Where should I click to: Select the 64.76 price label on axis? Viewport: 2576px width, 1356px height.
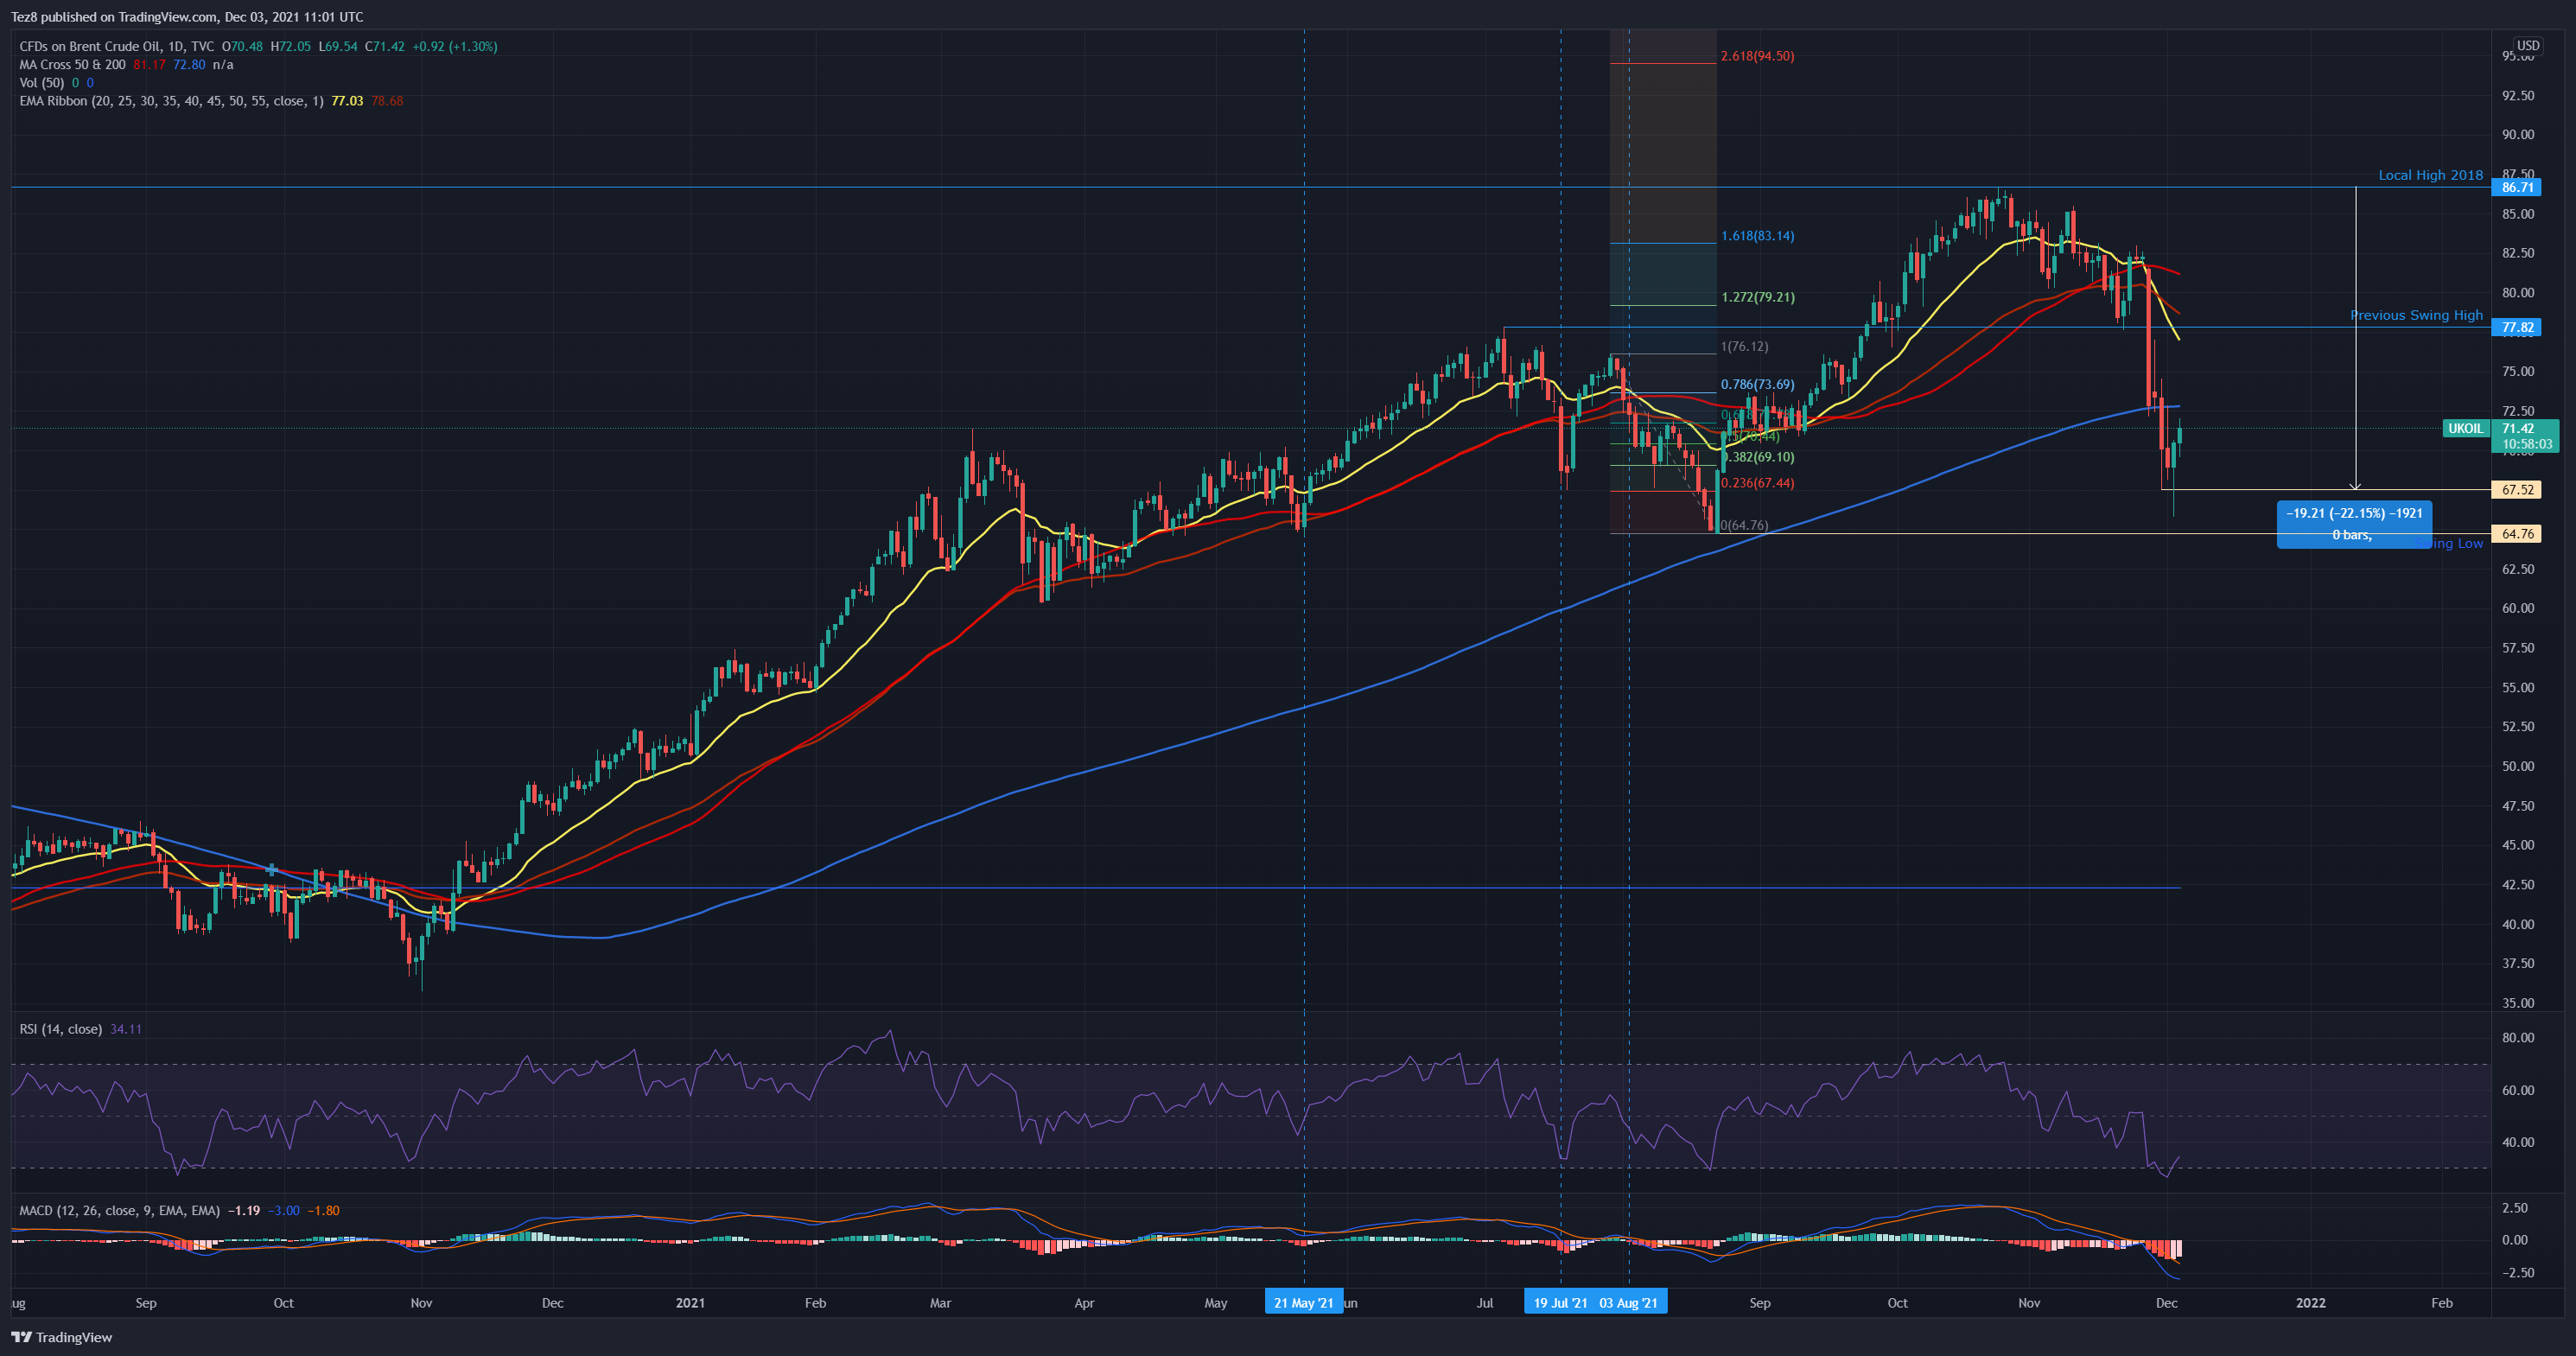[2517, 533]
